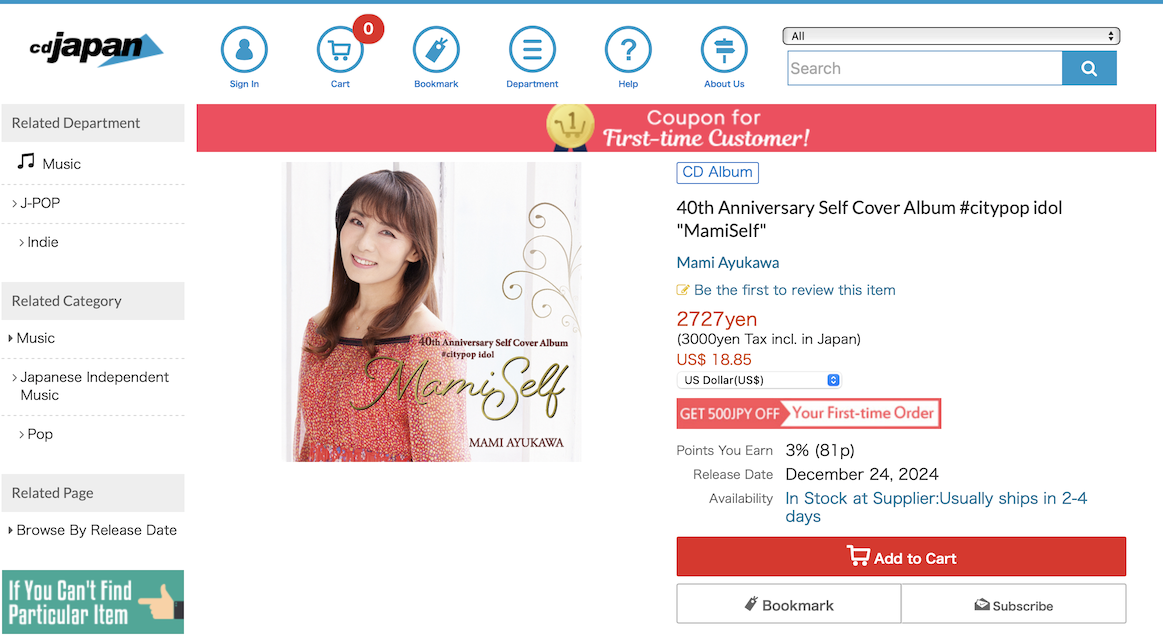Screen dimensions: 1163x637
Task: Click the Subscribe button
Action: pos(1013,604)
